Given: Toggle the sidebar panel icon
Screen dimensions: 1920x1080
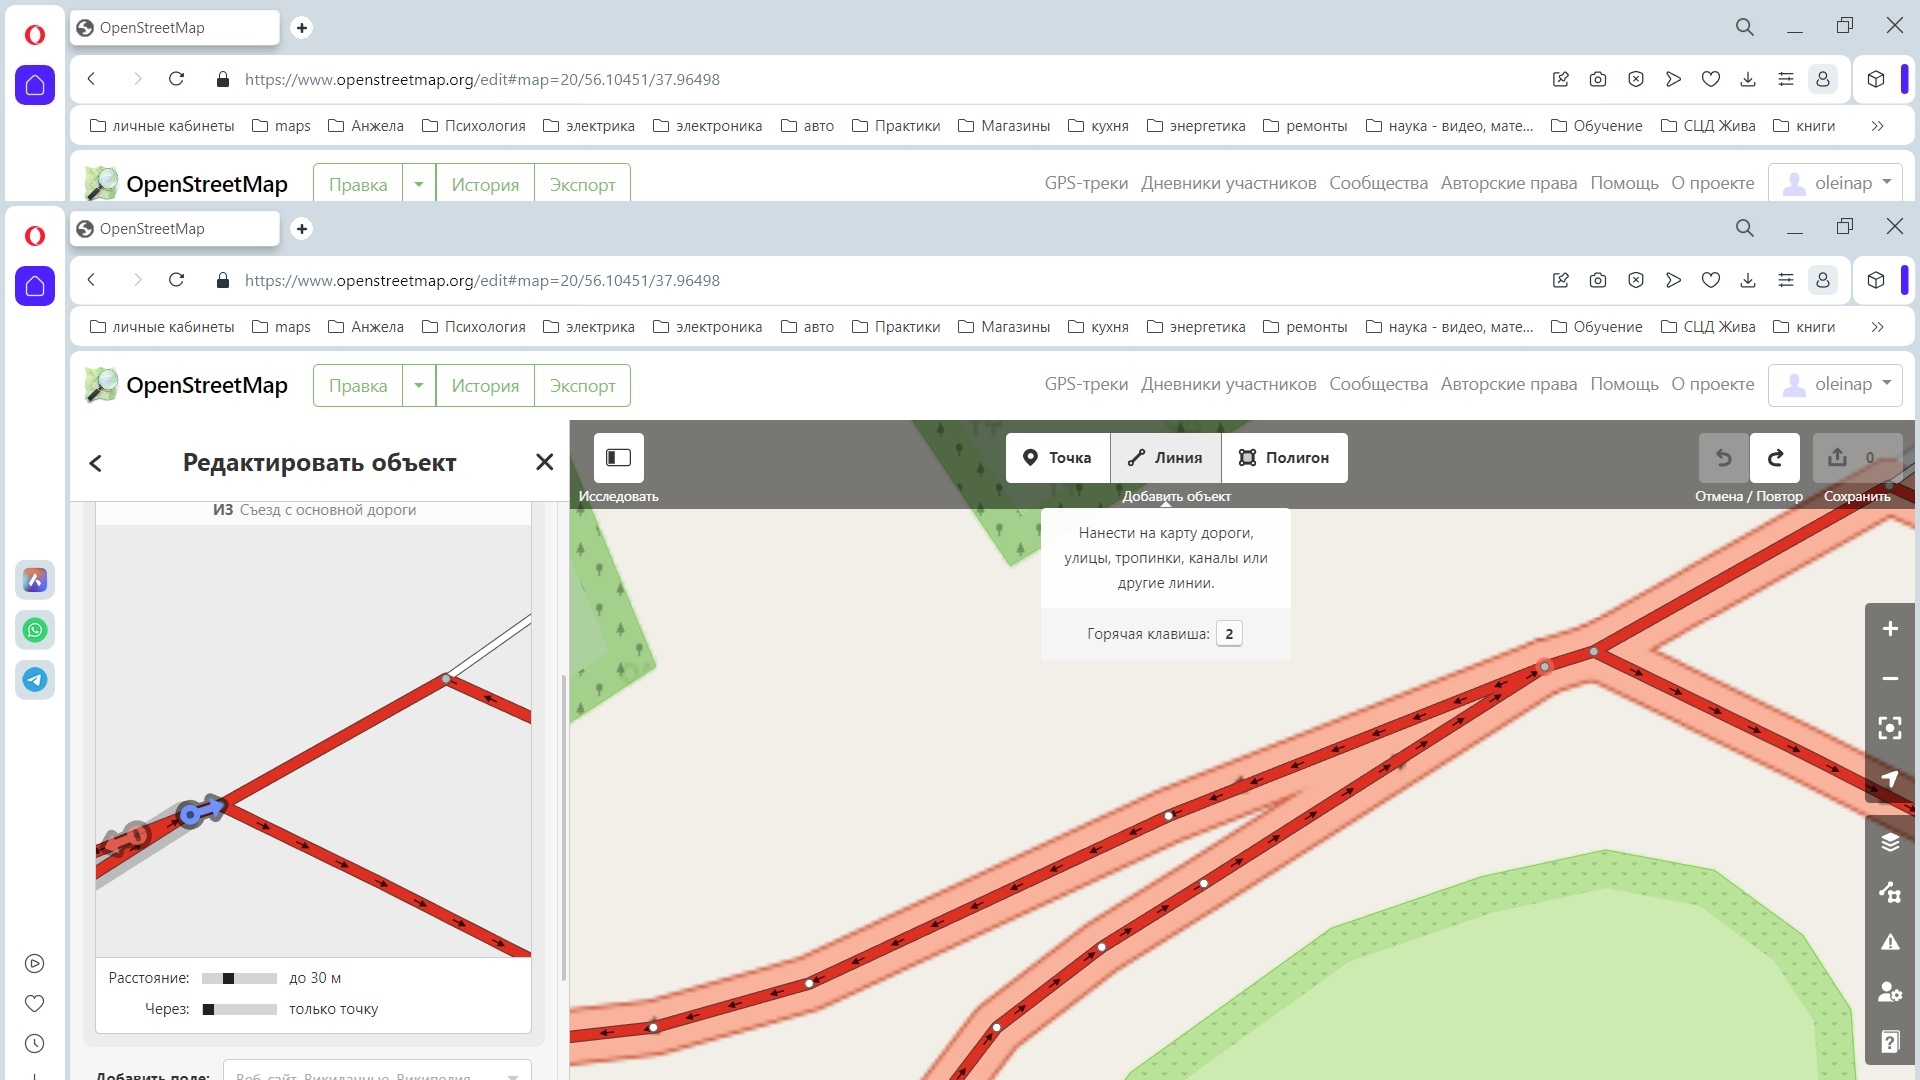Looking at the screenshot, I should coord(618,458).
